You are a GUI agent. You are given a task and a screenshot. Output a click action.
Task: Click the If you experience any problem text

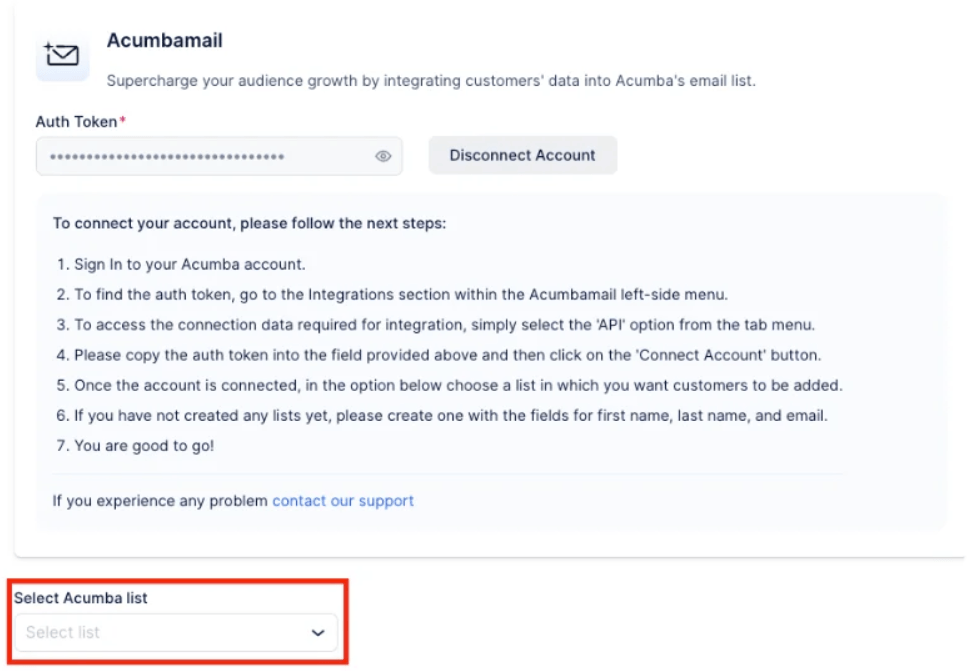pos(160,501)
